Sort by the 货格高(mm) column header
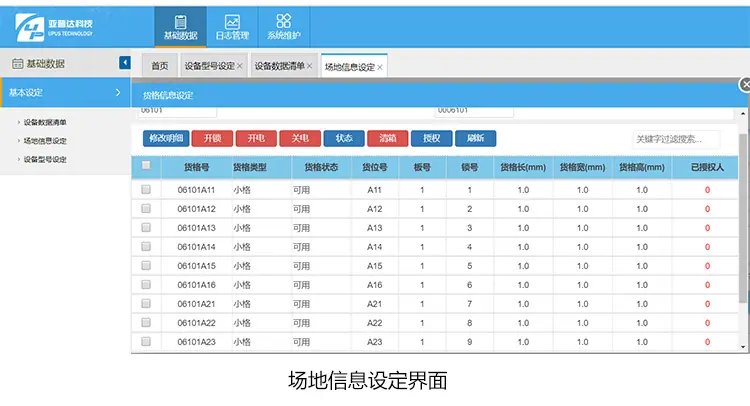This screenshot has width=750, height=406. pyautogui.click(x=642, y=167)
